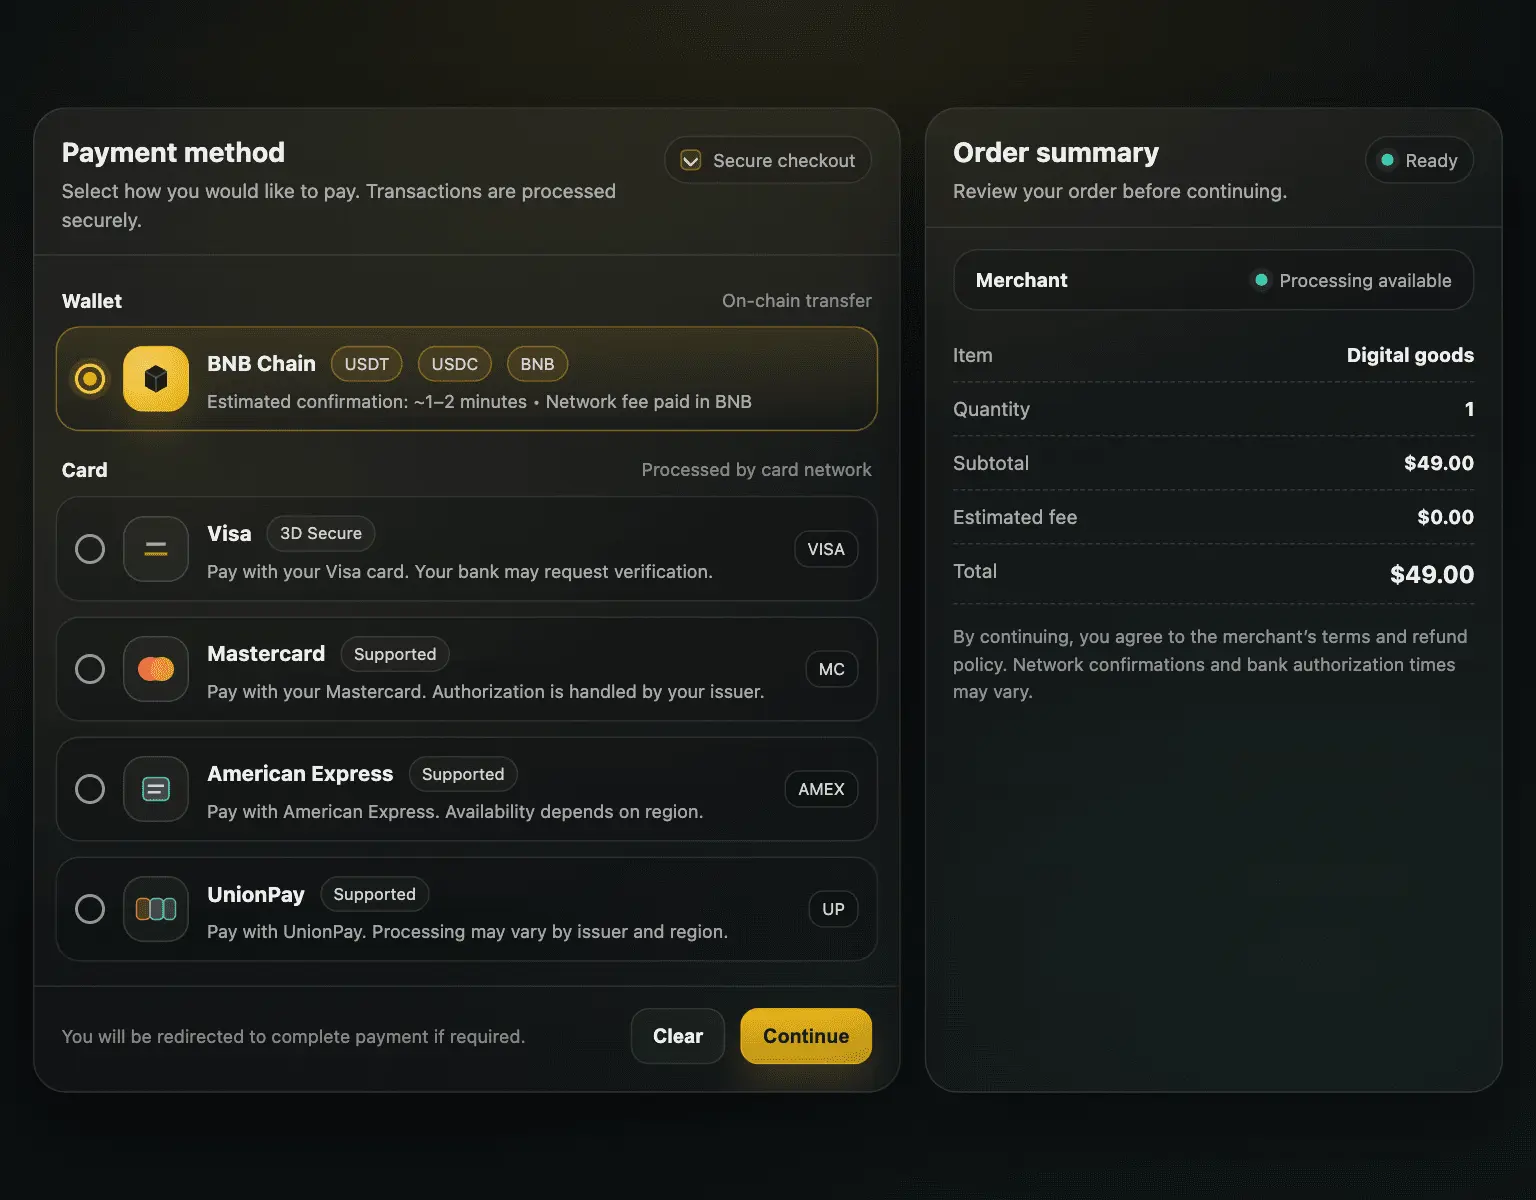Click the USDC token chip
The image size is (1536, 1200).
pyautogui.click(x=455, y=364)
